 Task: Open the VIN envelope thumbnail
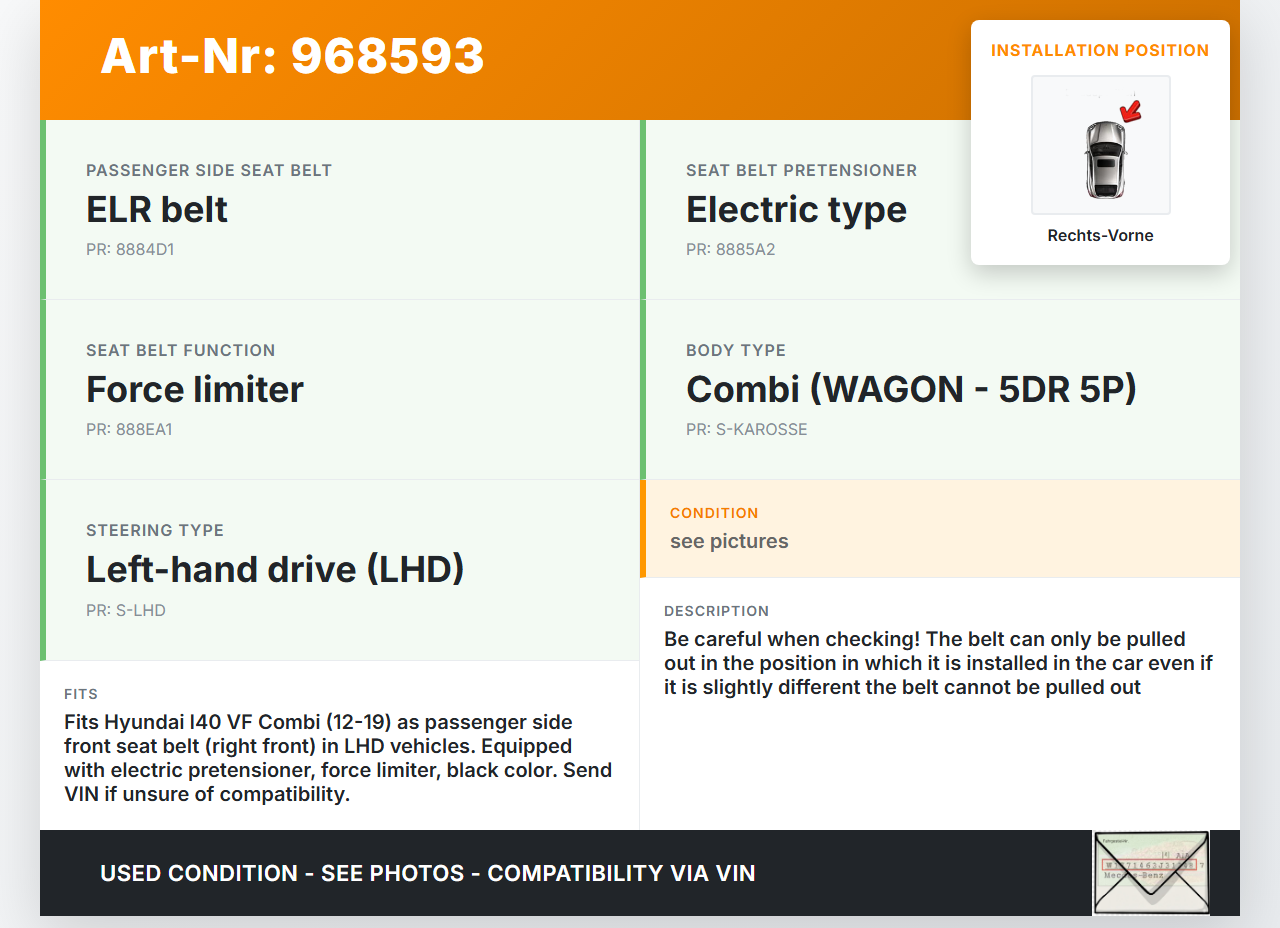1151,872
